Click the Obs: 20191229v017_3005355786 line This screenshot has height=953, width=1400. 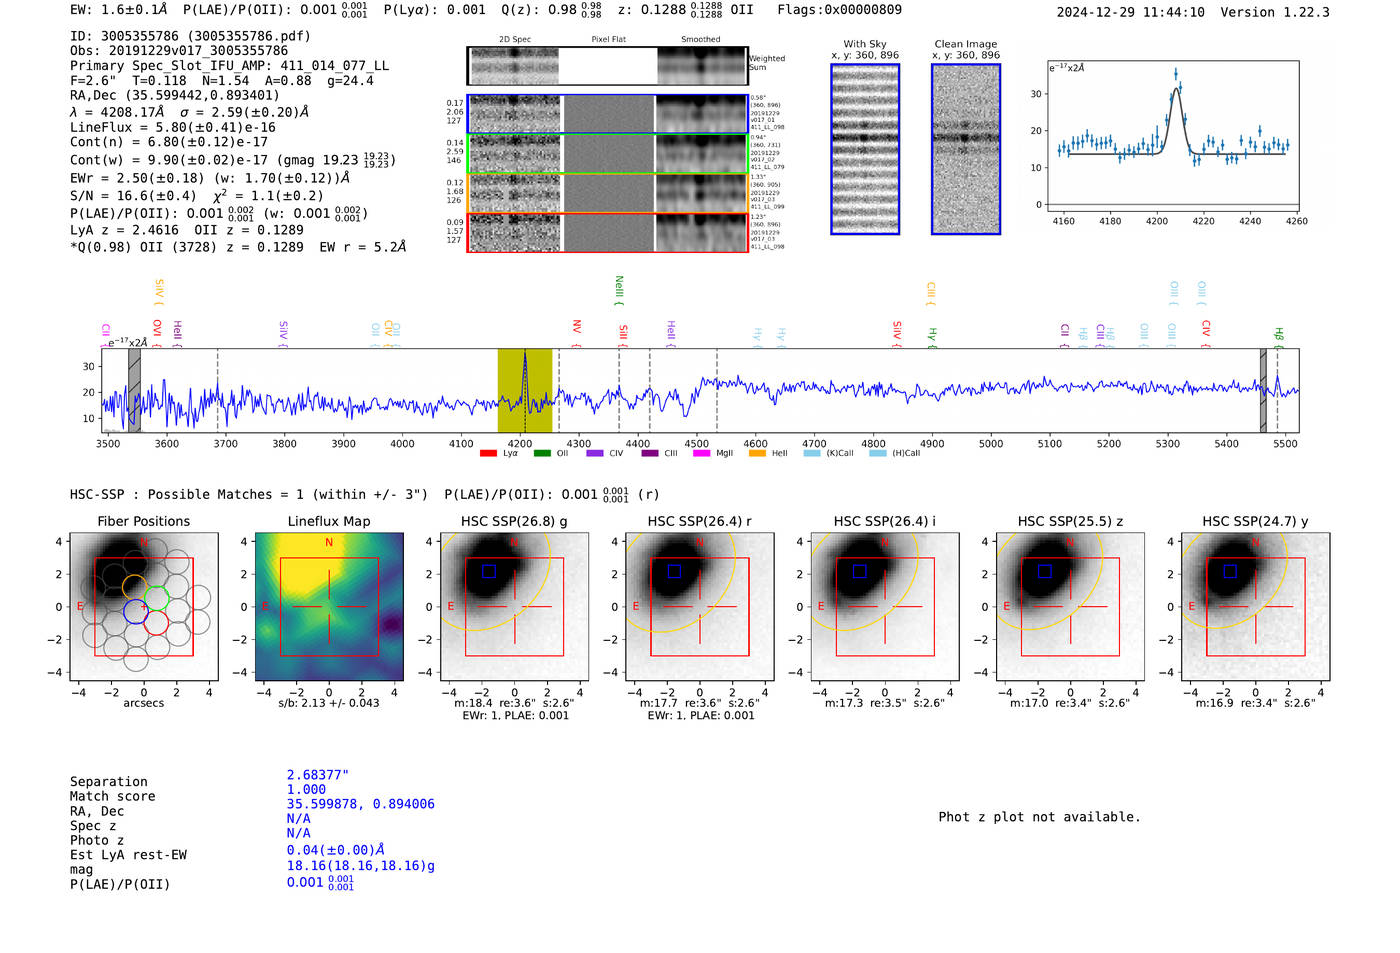click(x=179, y=51)
